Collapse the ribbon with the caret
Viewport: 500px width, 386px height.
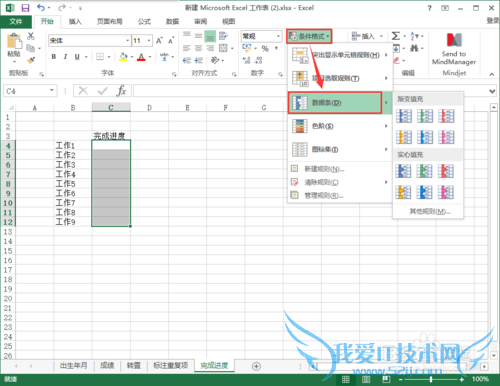click(x=492, y=74)
